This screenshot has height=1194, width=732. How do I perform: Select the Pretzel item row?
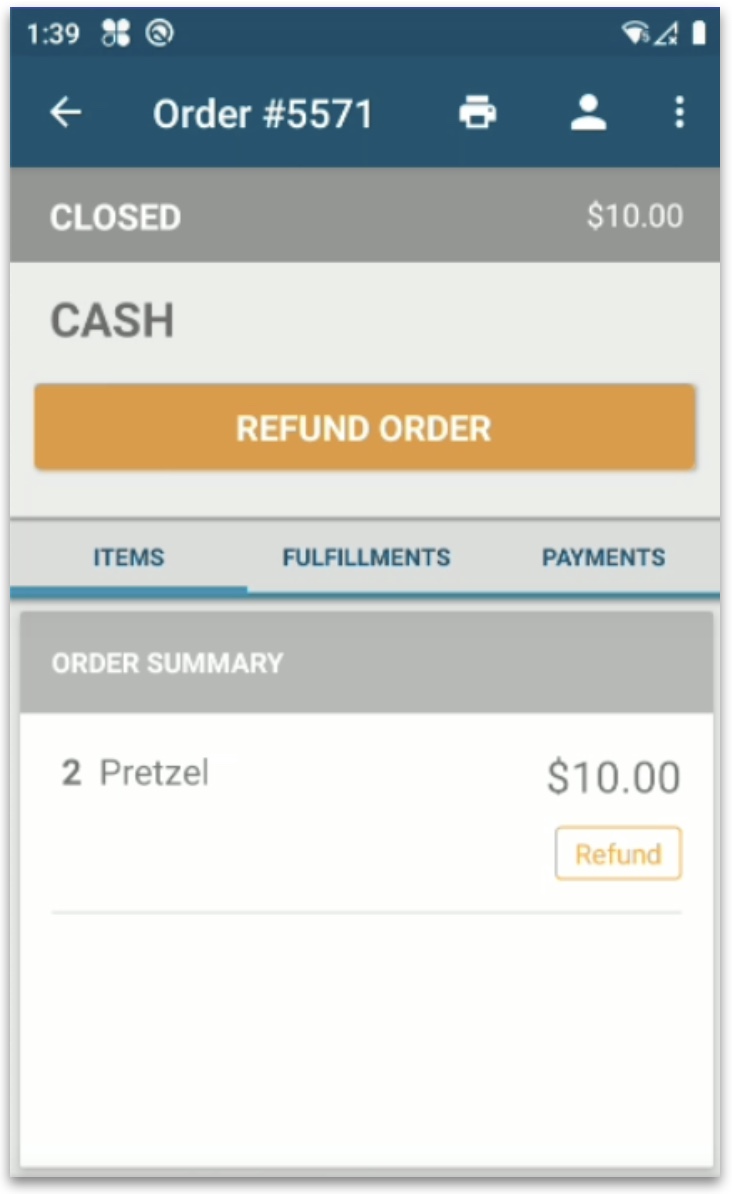366,813
